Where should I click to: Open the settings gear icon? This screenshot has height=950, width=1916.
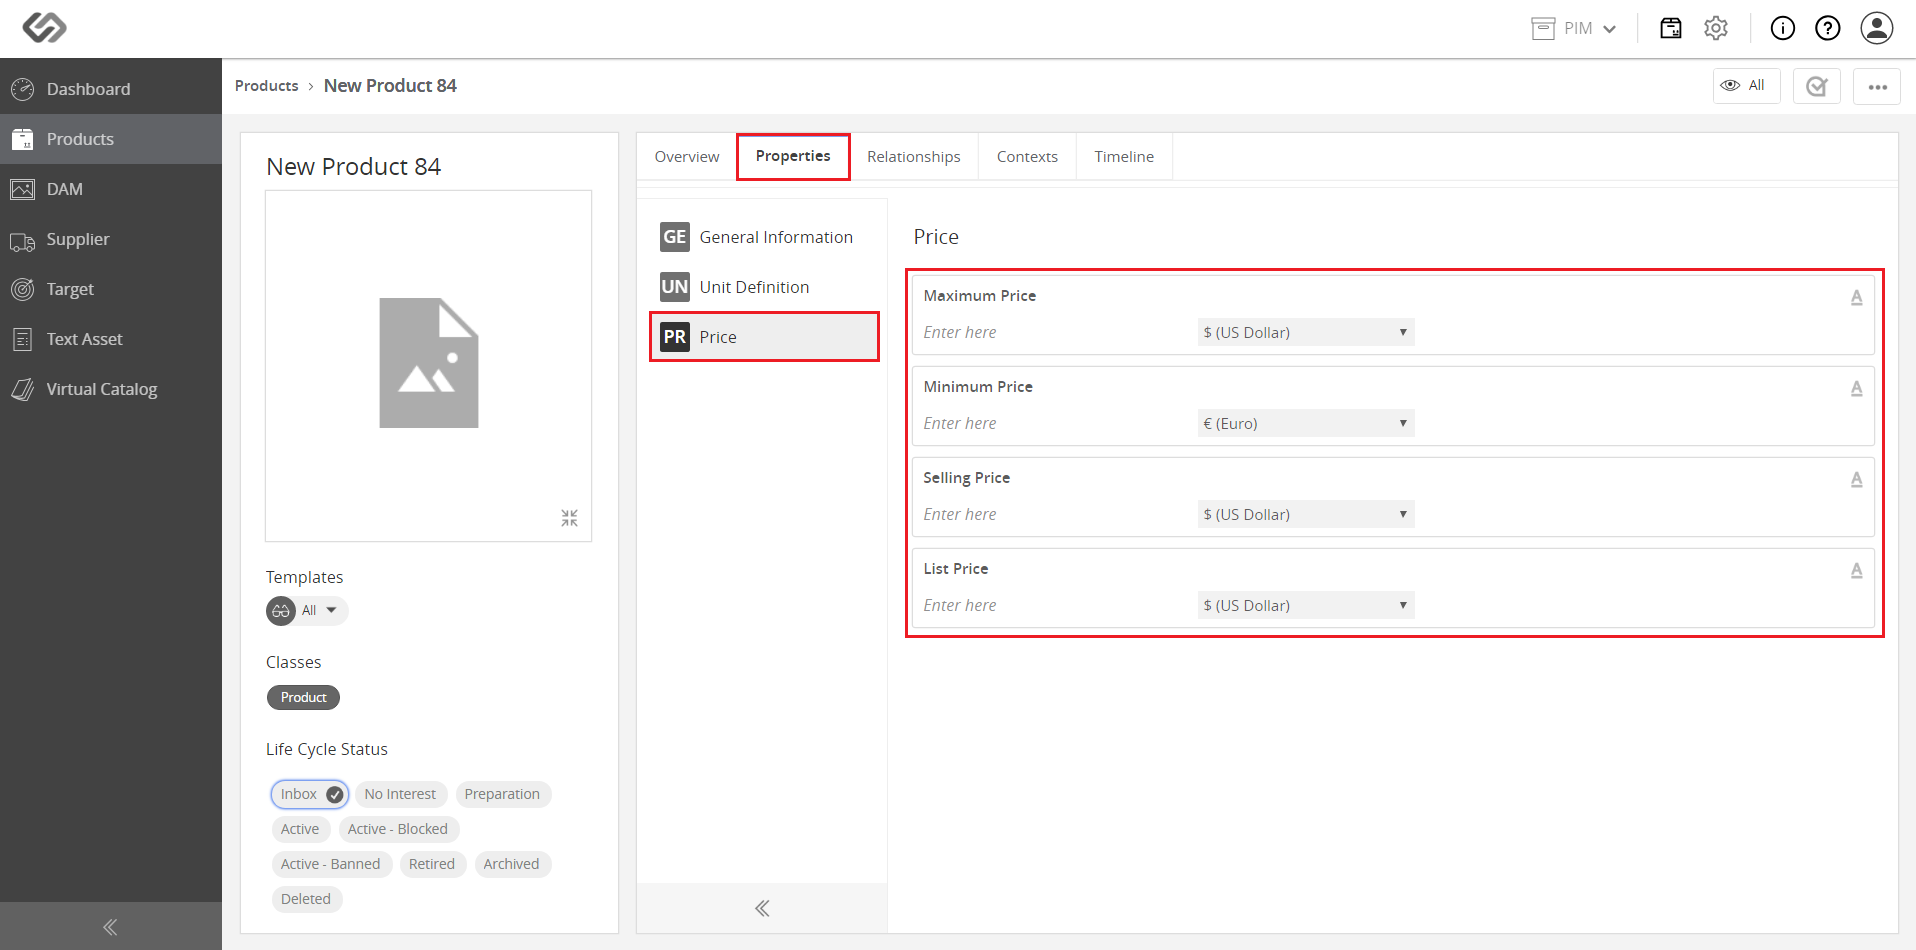[1716, 28]
